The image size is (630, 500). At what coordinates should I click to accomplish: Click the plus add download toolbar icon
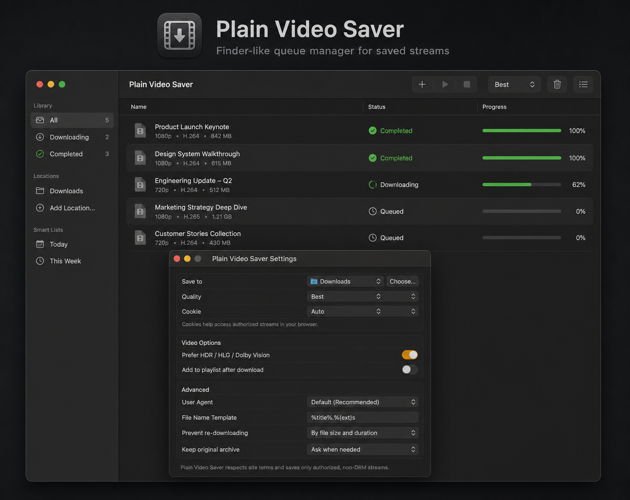(x=422, y=84)
